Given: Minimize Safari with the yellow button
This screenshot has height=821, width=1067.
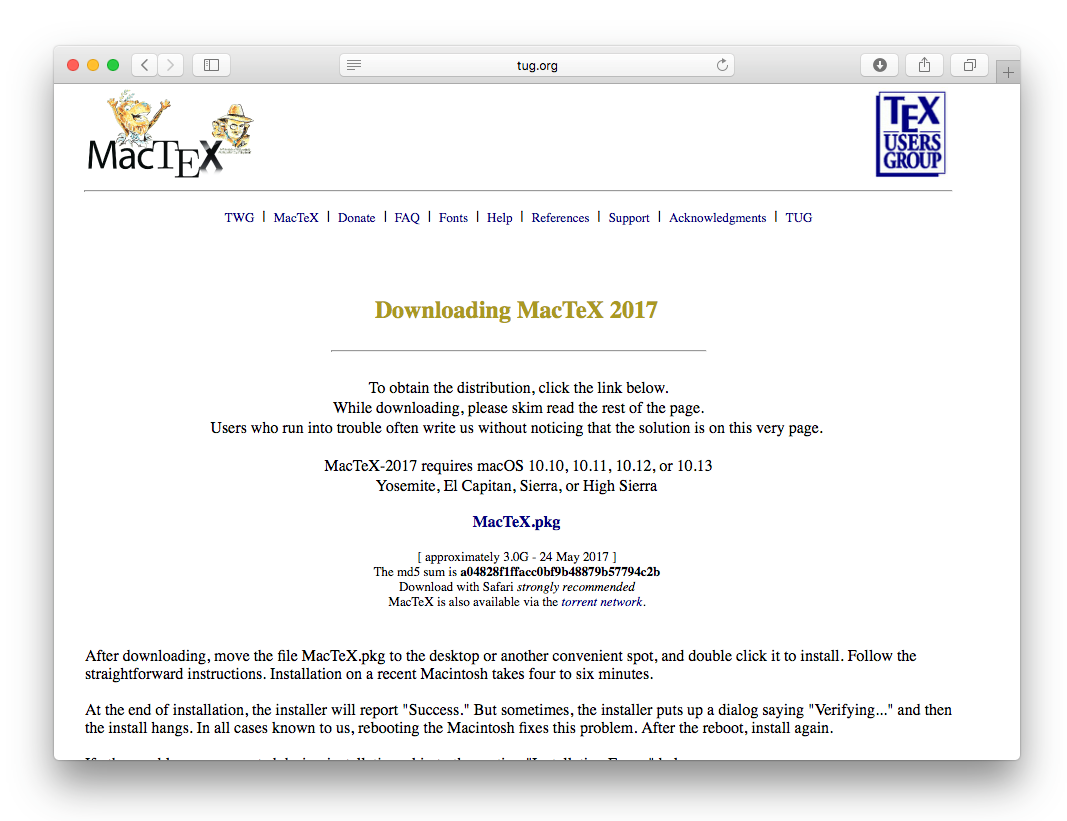Looking at the screenshot, I should [x=93, y=65].
